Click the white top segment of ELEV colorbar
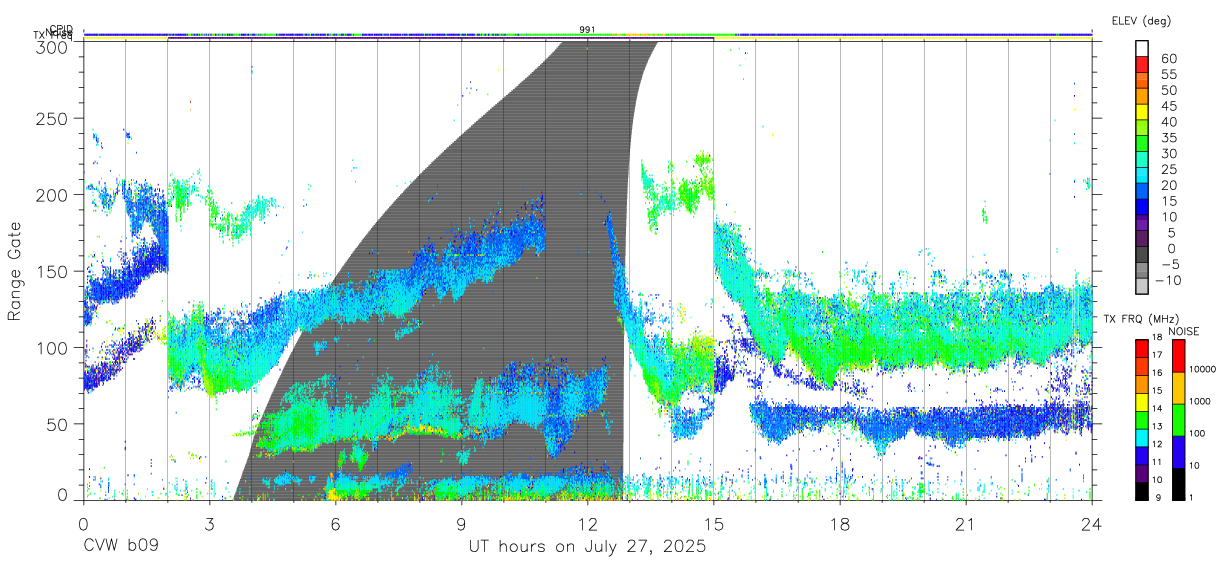 tap(1143, 50)
